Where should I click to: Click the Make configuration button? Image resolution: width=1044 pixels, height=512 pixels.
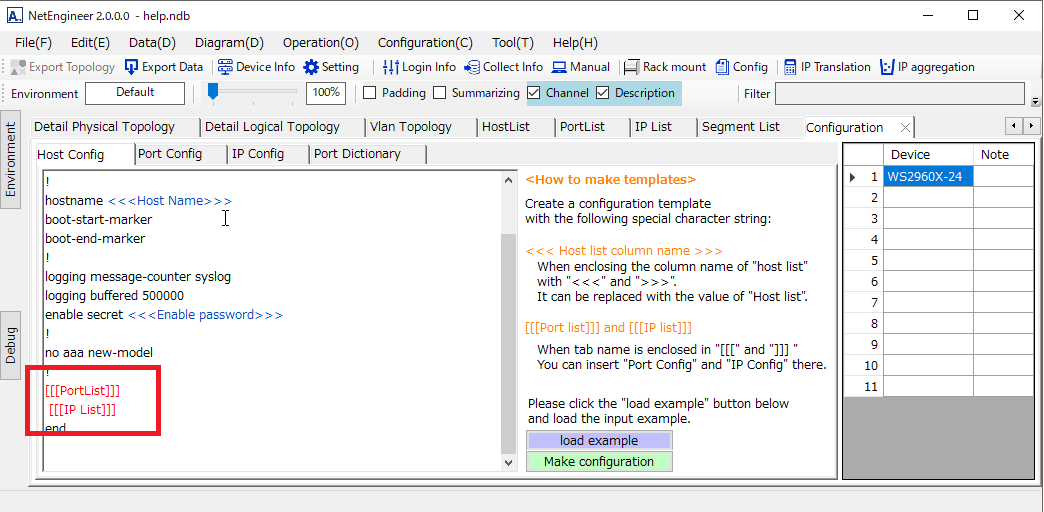(x=599, y=462)
